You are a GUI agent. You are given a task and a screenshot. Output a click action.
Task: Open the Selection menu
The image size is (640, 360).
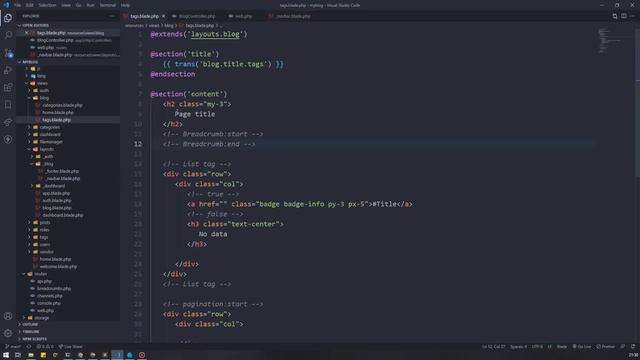[47, 5]
